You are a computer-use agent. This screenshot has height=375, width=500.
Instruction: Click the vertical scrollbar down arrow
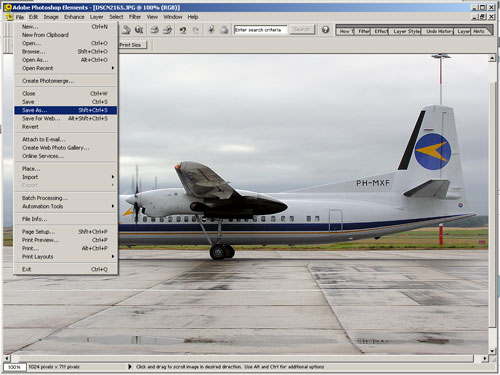pos(492,350)
